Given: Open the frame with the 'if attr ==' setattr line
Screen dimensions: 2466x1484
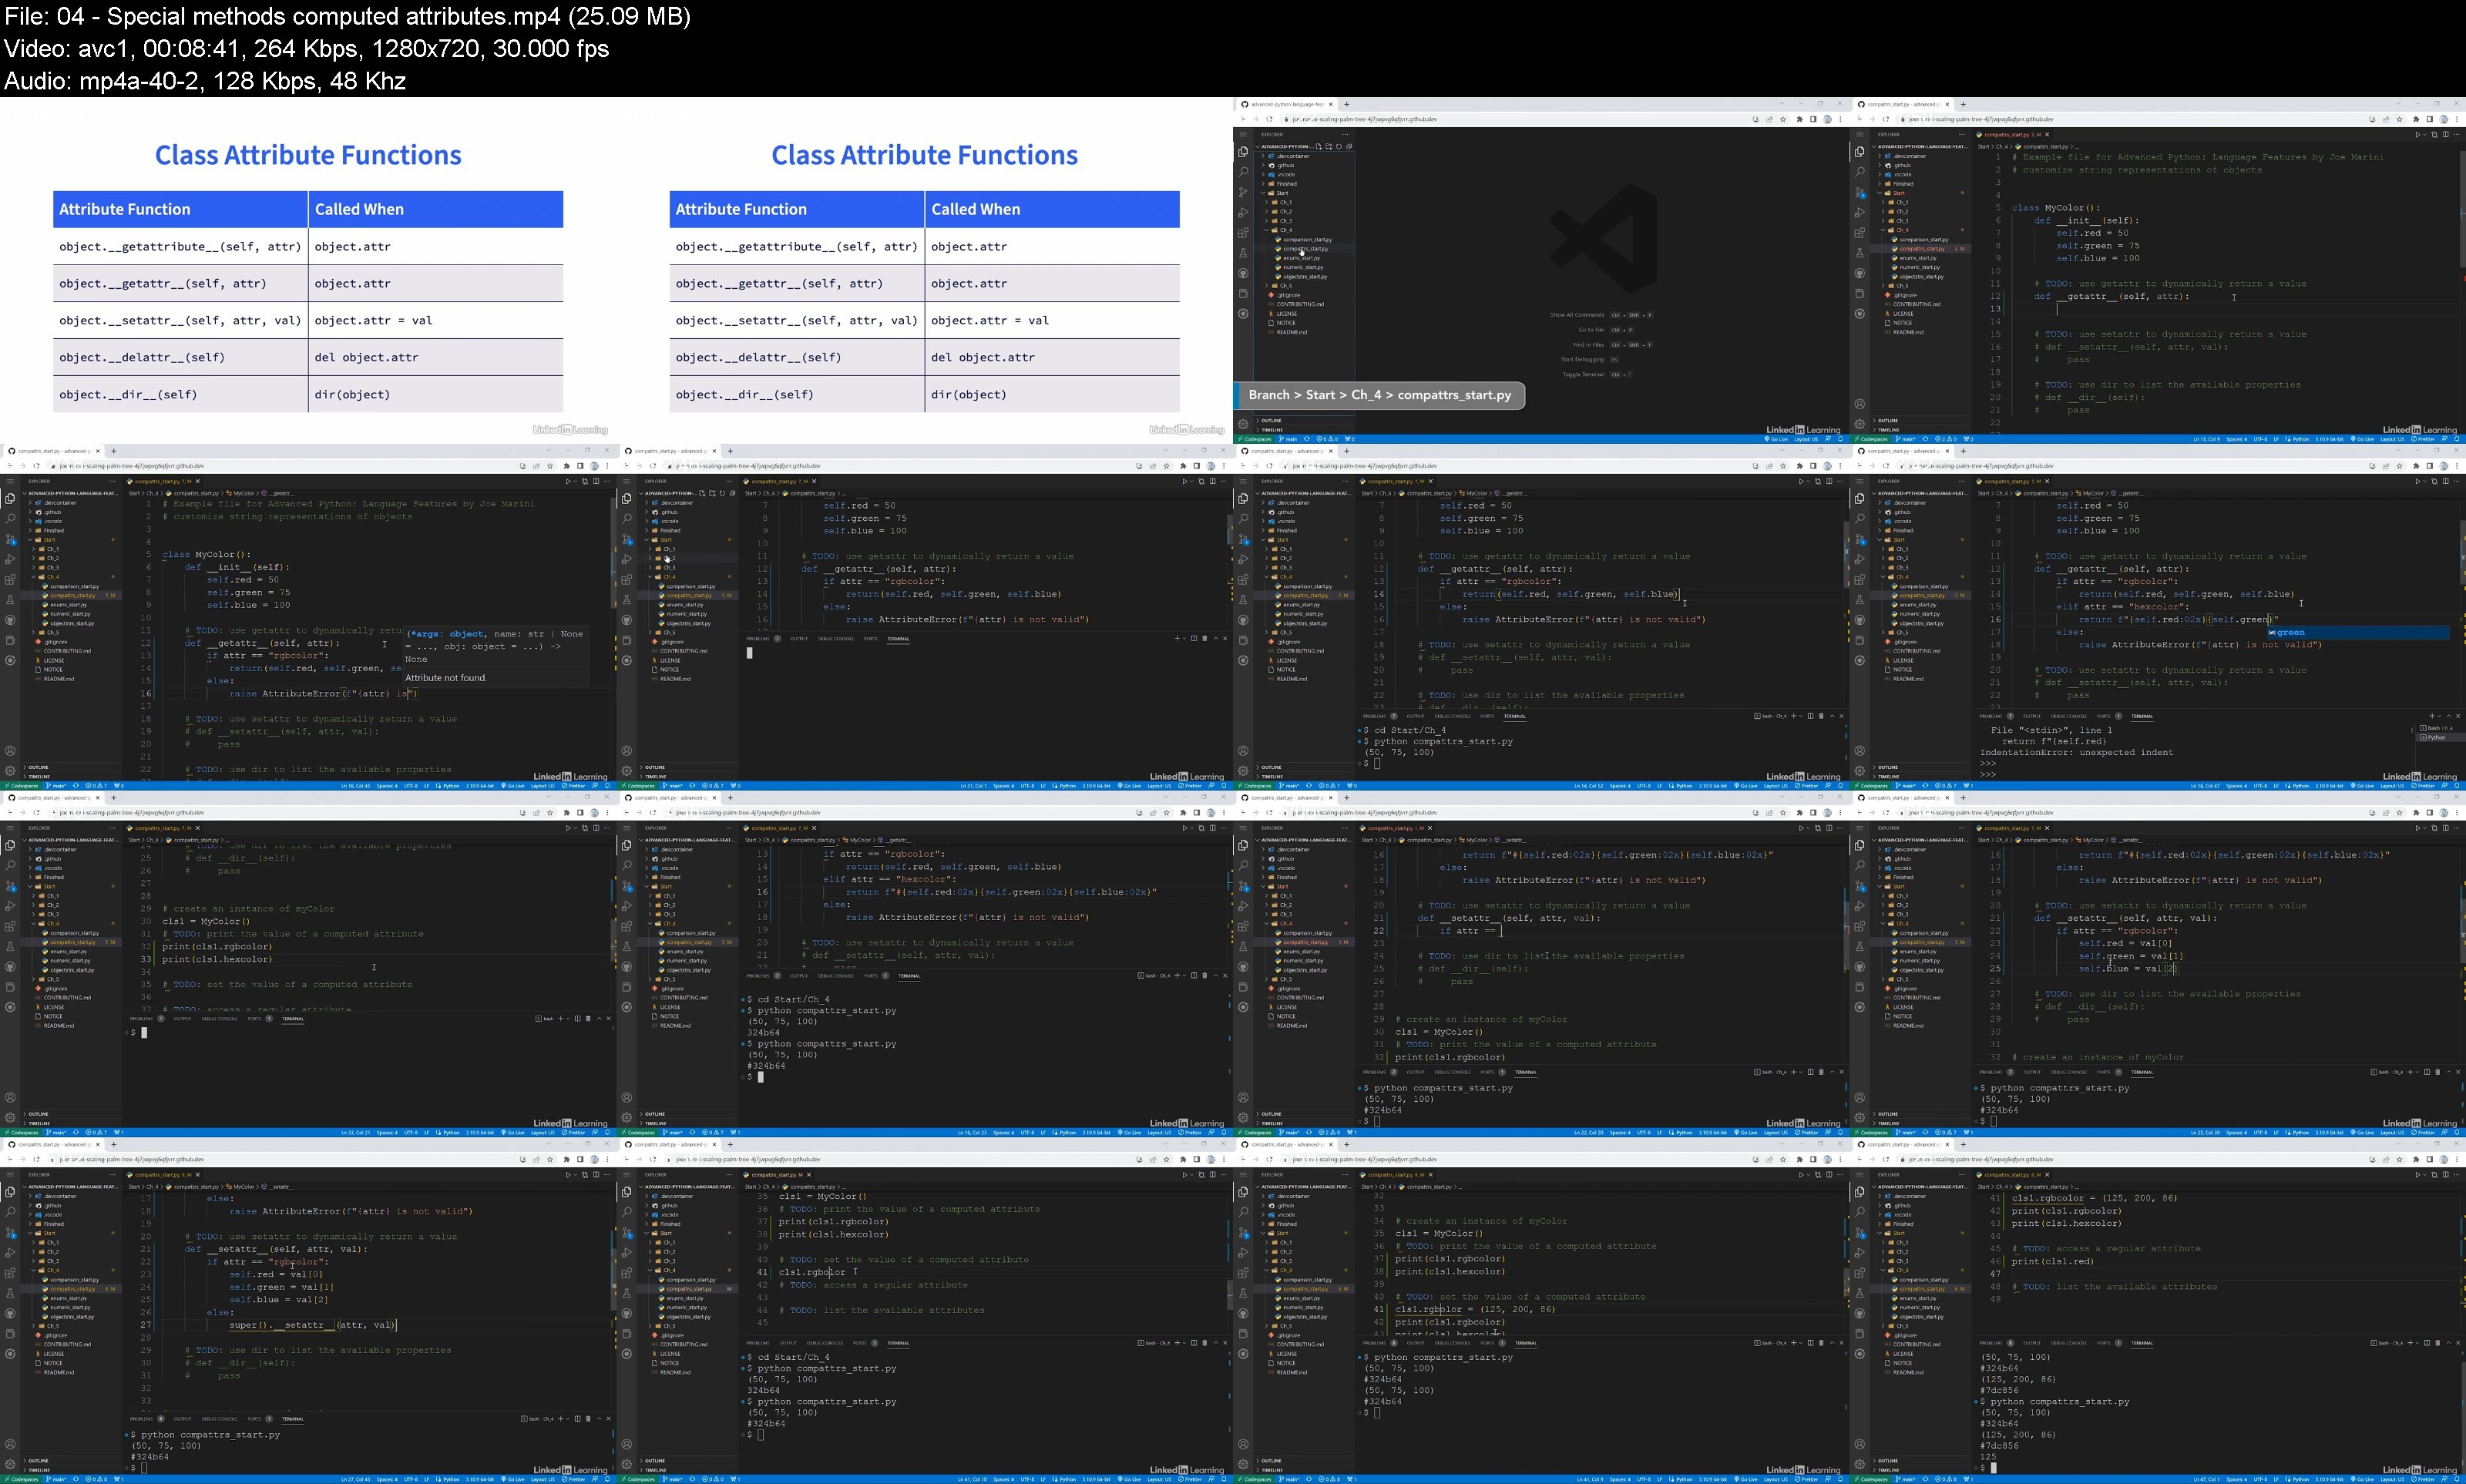Looking at the screenshot, I should coord(1541,964).
